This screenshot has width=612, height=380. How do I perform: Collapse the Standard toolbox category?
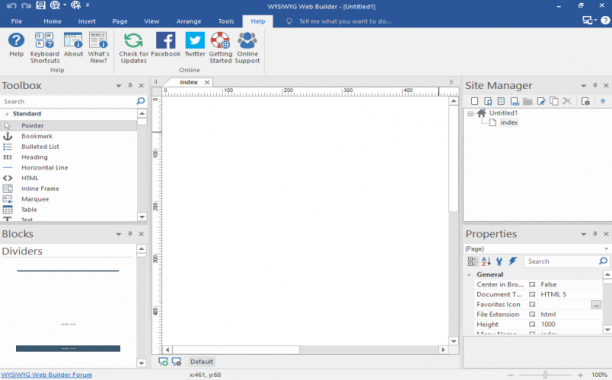pyautogui.click(x=7, y=114)
